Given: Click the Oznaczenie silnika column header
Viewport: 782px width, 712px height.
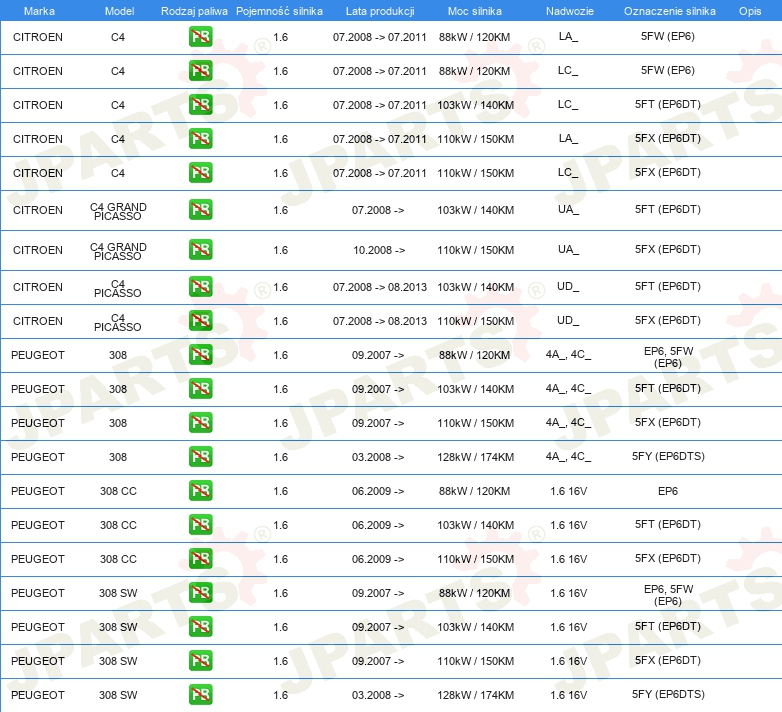Looking at the screenshot, I should 670,11.
